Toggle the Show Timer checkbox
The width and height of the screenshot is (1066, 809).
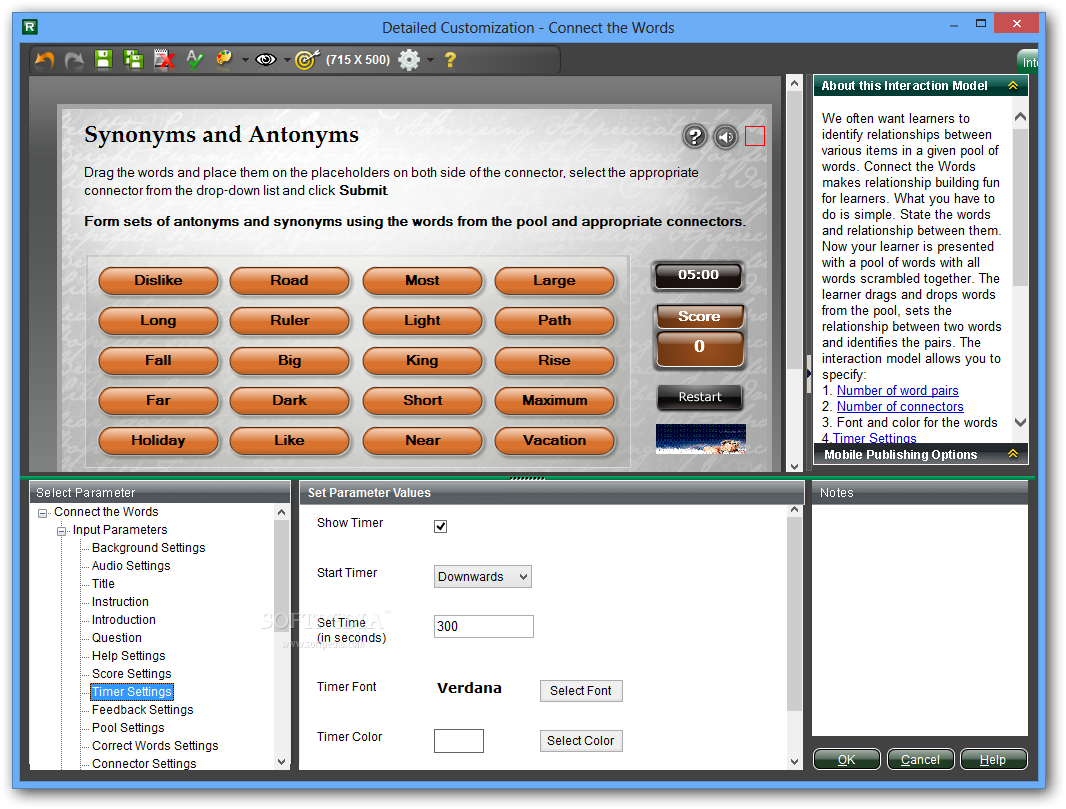pyautogui.click(x=441, y=526)
